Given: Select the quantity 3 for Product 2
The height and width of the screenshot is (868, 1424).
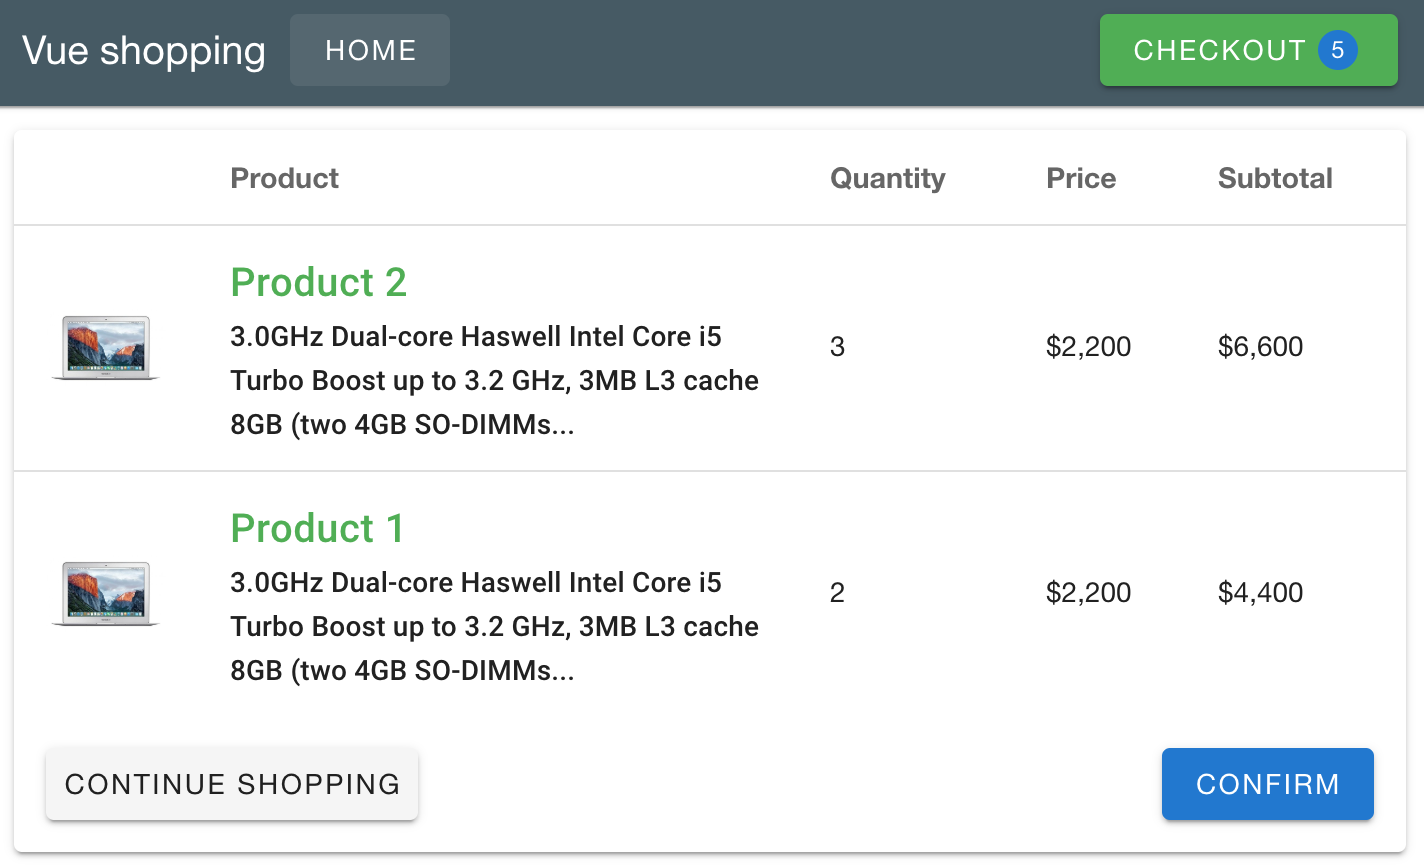Looking at the screenshot, I should pos(838,347).
